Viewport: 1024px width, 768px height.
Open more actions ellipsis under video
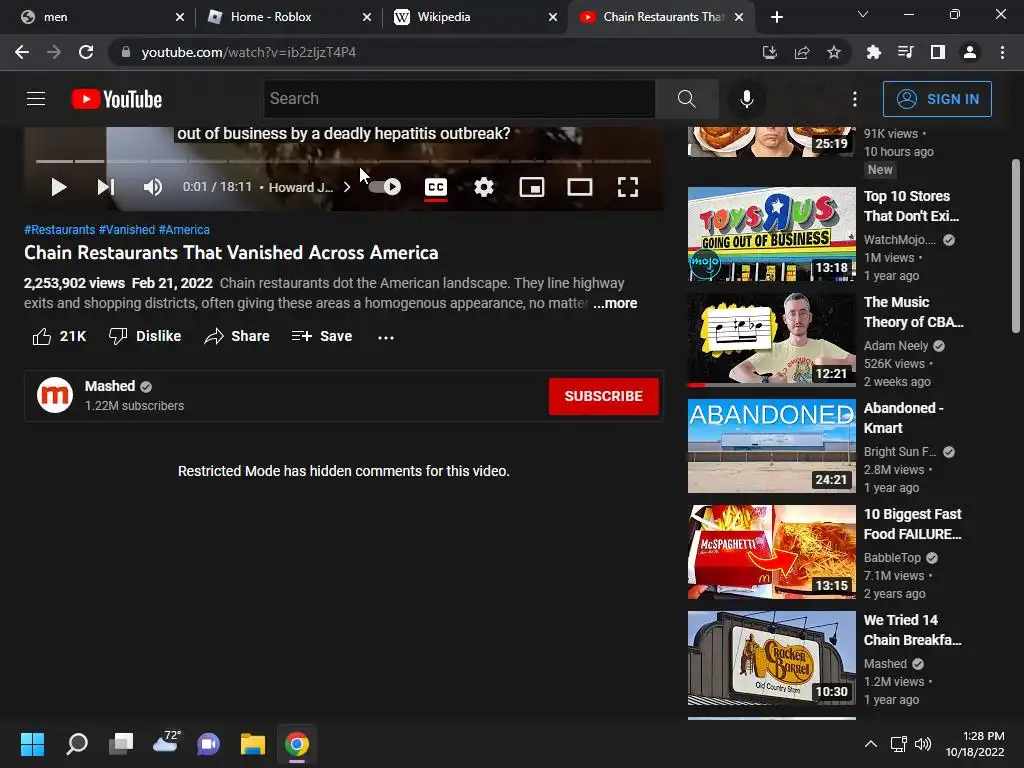386,337
